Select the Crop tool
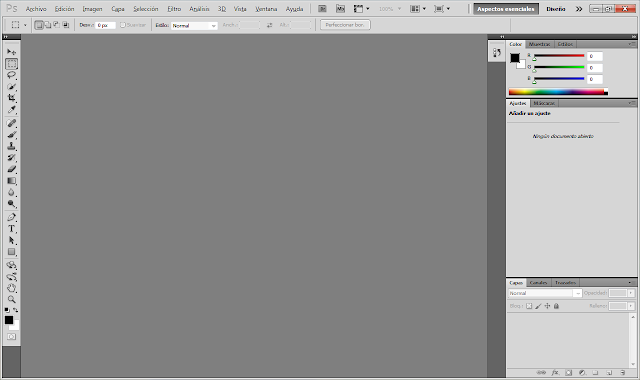This screenshot has height=380, width=640. [x=11, y=98]
